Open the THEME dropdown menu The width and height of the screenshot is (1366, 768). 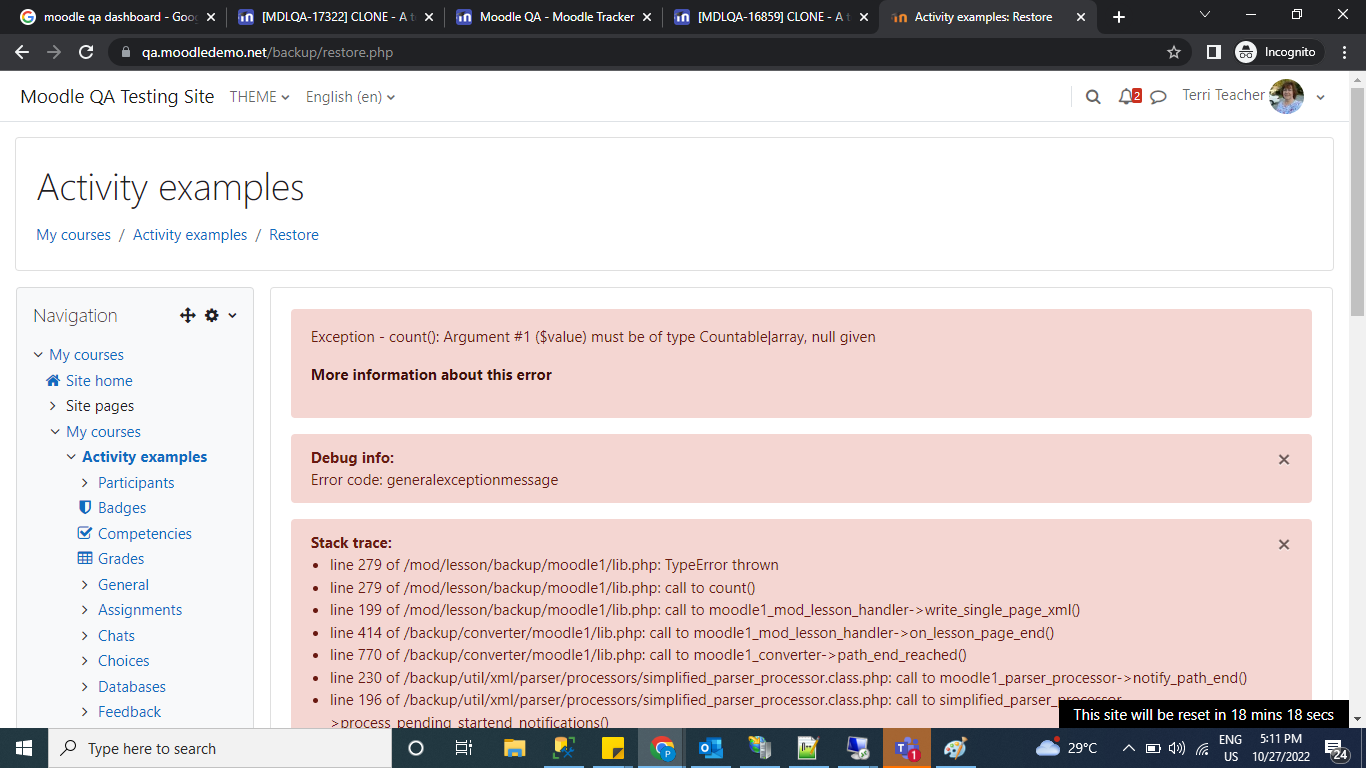(x=260, y=97)
